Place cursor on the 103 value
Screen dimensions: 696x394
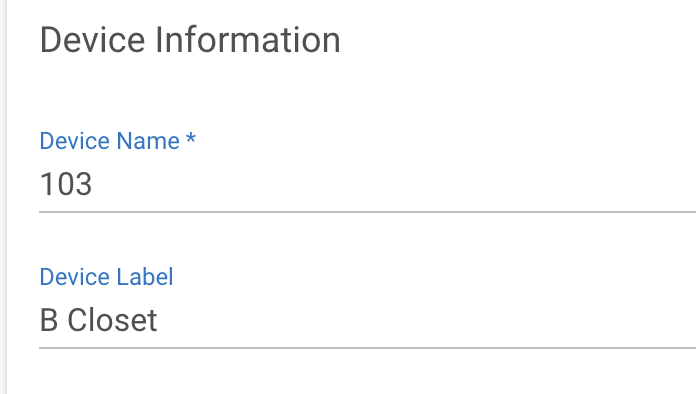click(x=66, y=184)
